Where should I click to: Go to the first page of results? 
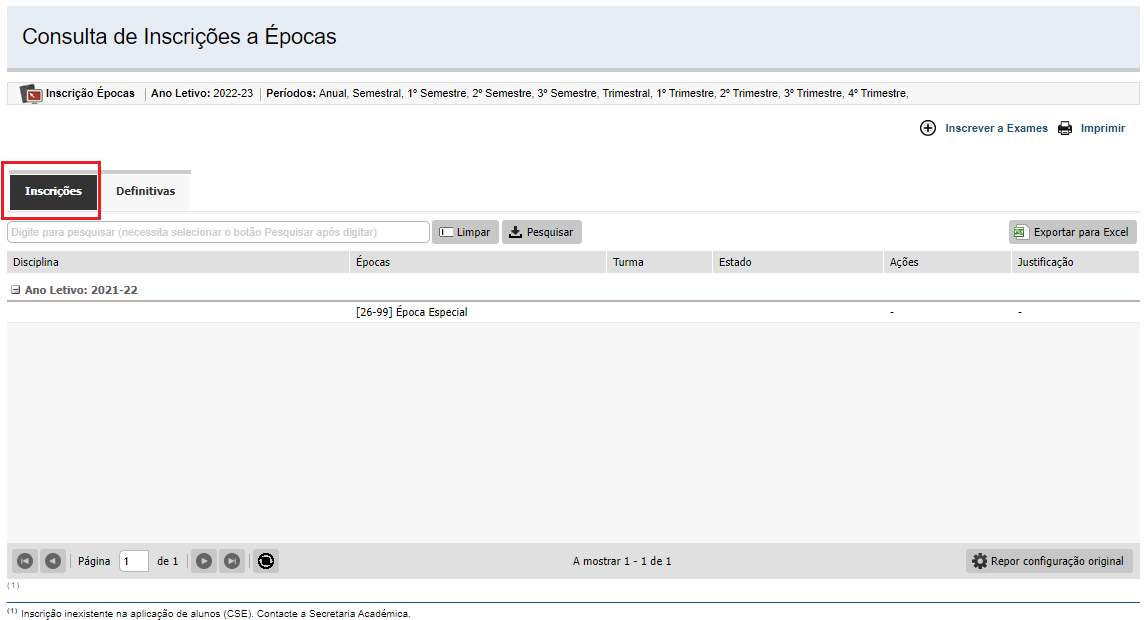click(25, 561)
